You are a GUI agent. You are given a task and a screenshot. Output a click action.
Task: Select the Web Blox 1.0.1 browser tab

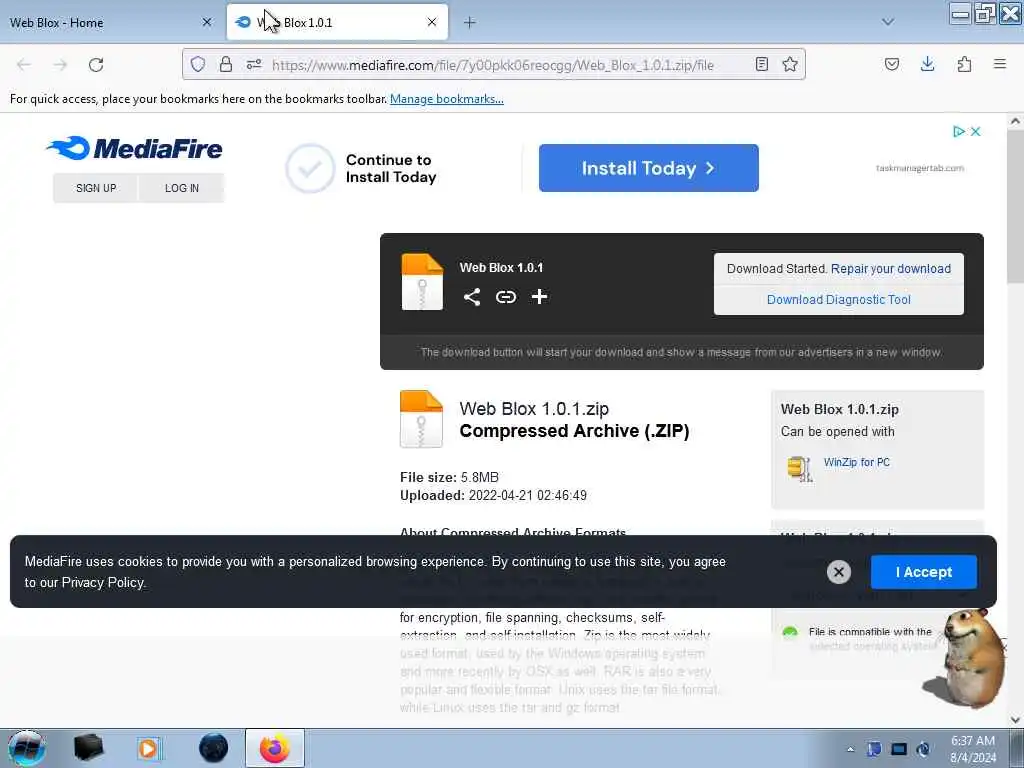[x=337, y=22]
